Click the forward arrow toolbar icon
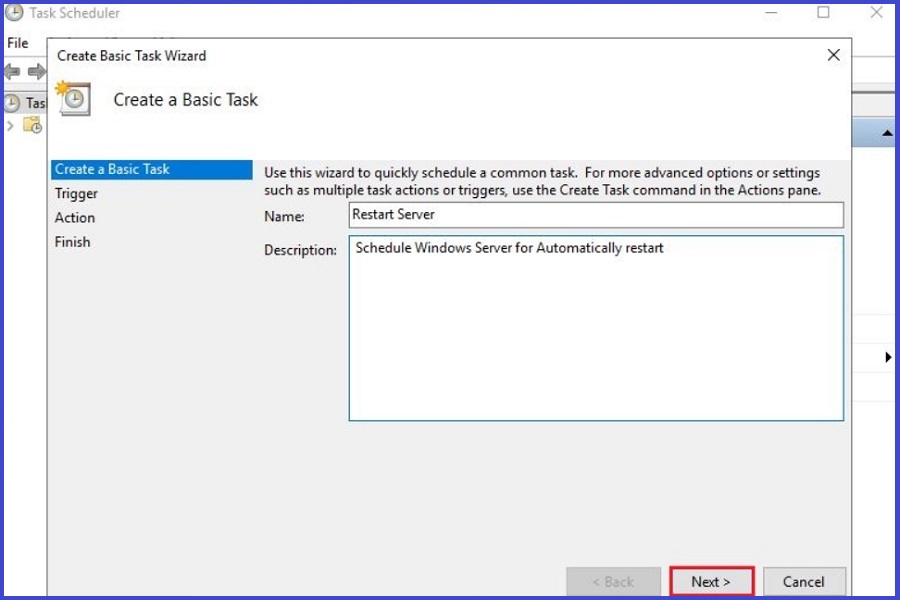 tap(36, 71)
